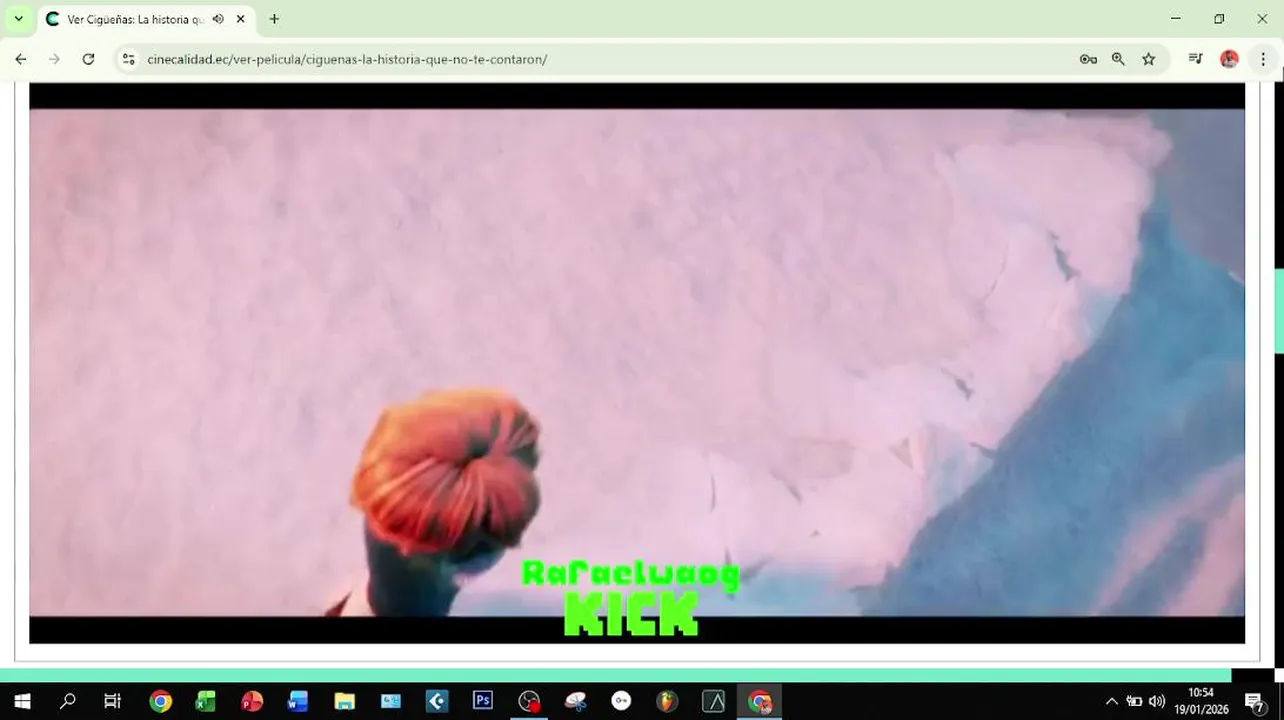
Task: Open the notification center icon
Action: [1254, 701]
